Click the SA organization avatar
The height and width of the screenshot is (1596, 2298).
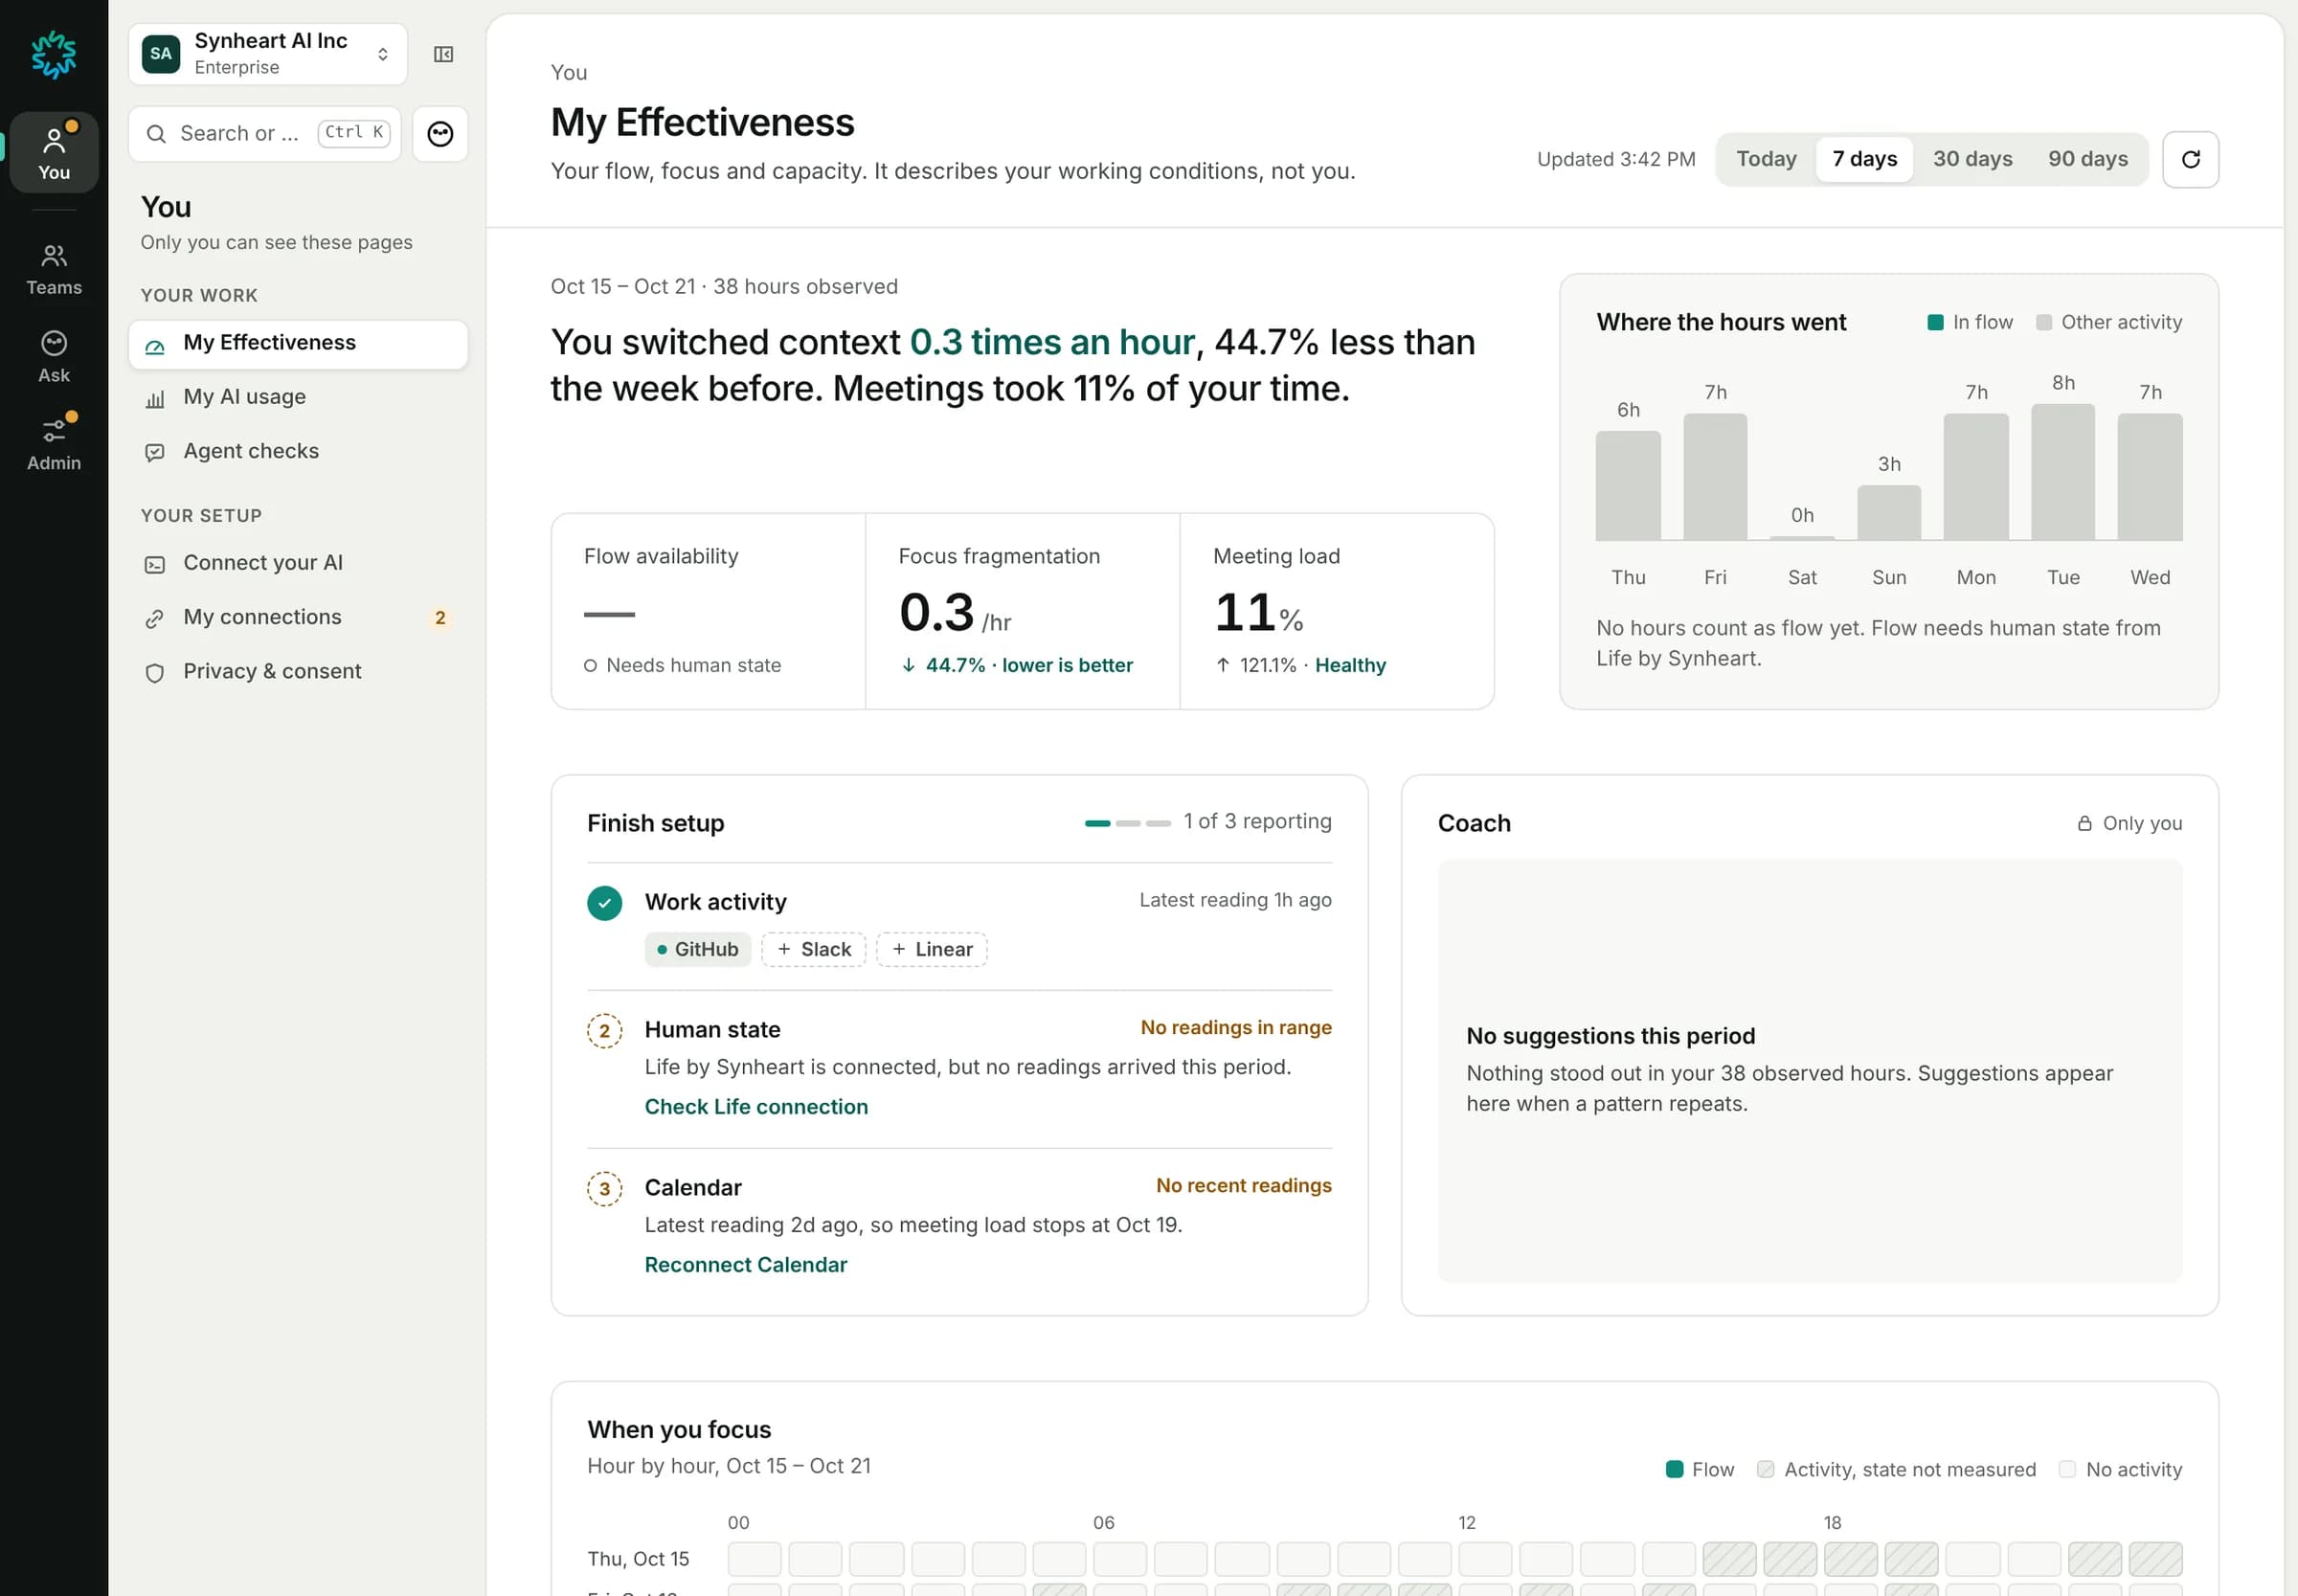pyautogui.click(x=161, y=54)
